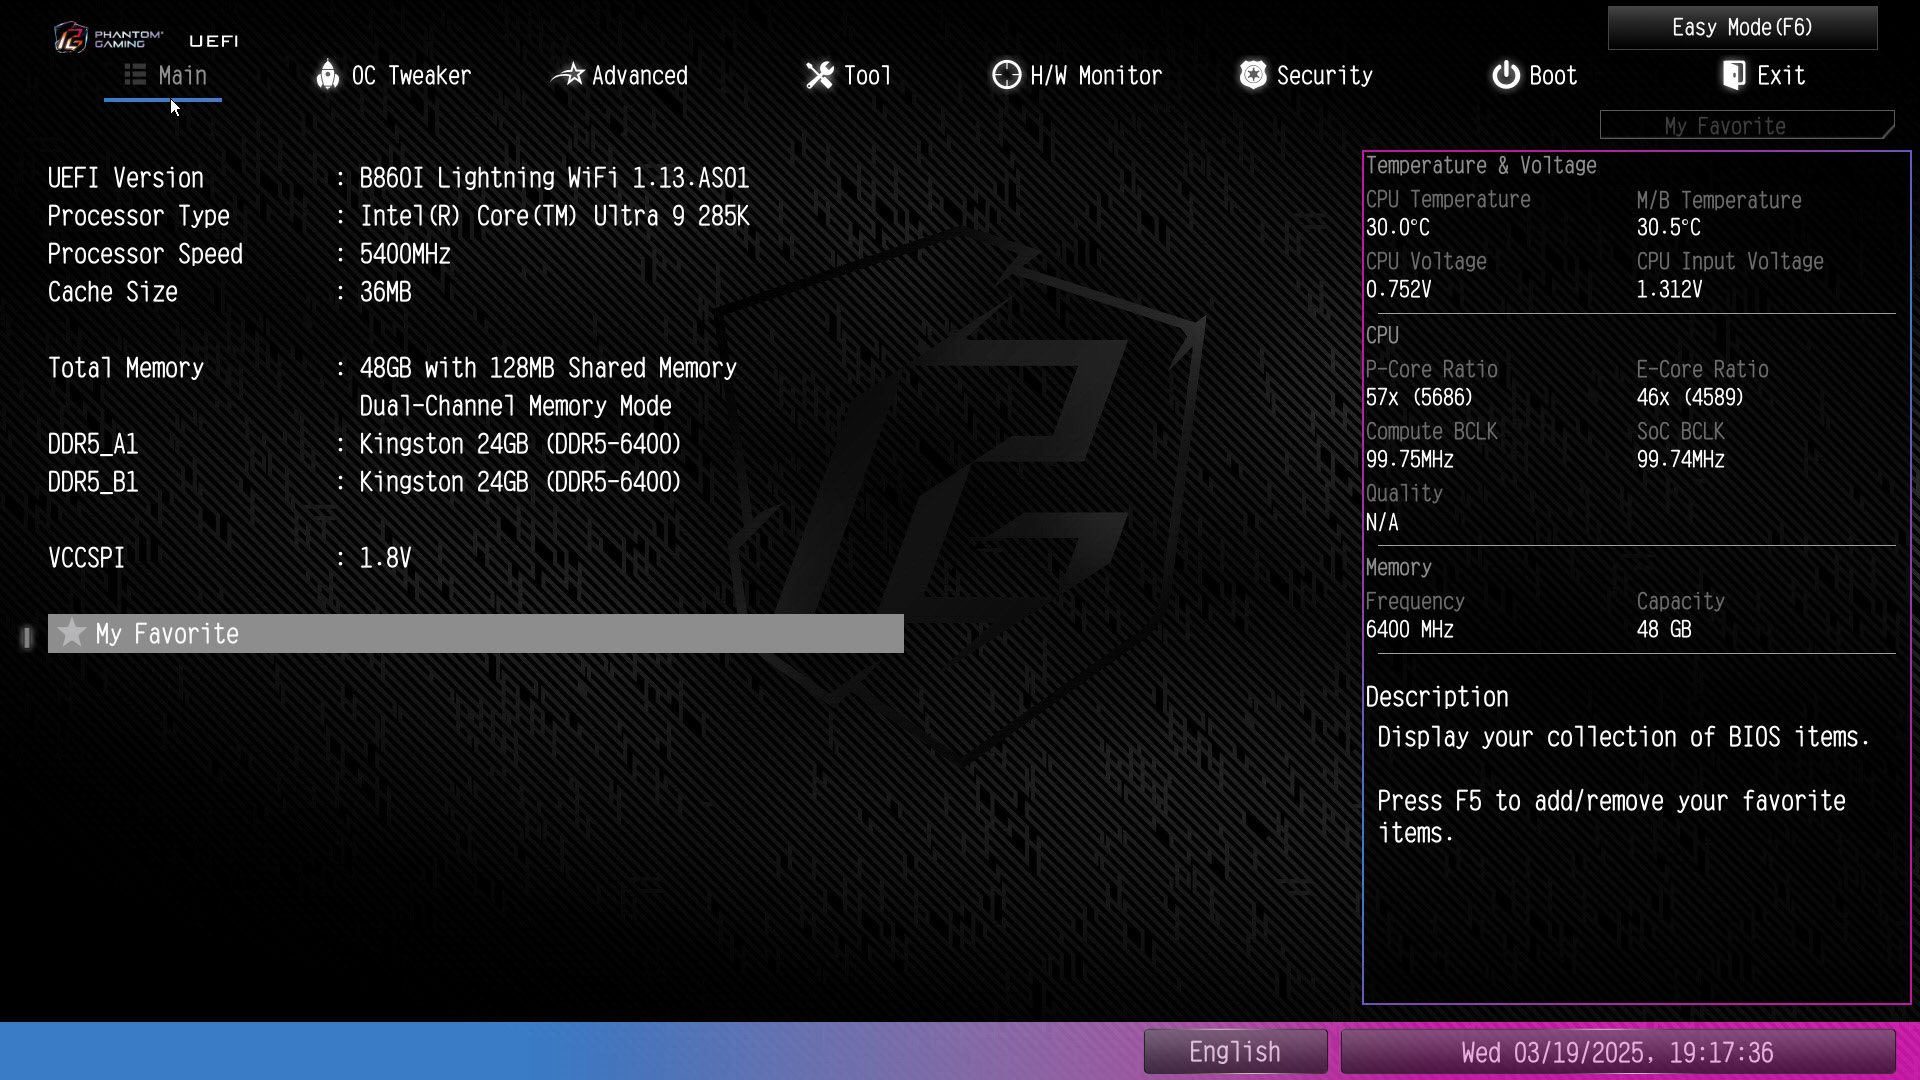
Task: Switch to the Security tab
Action: coord(1306,76)
